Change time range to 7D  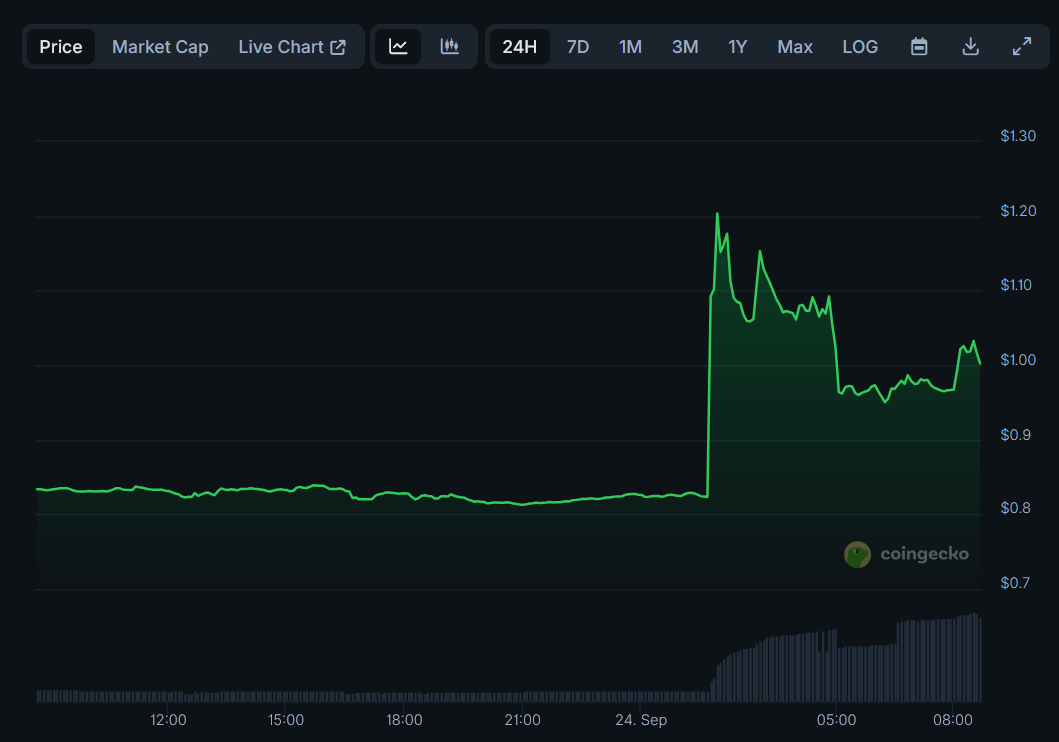[x=578, y=47]
